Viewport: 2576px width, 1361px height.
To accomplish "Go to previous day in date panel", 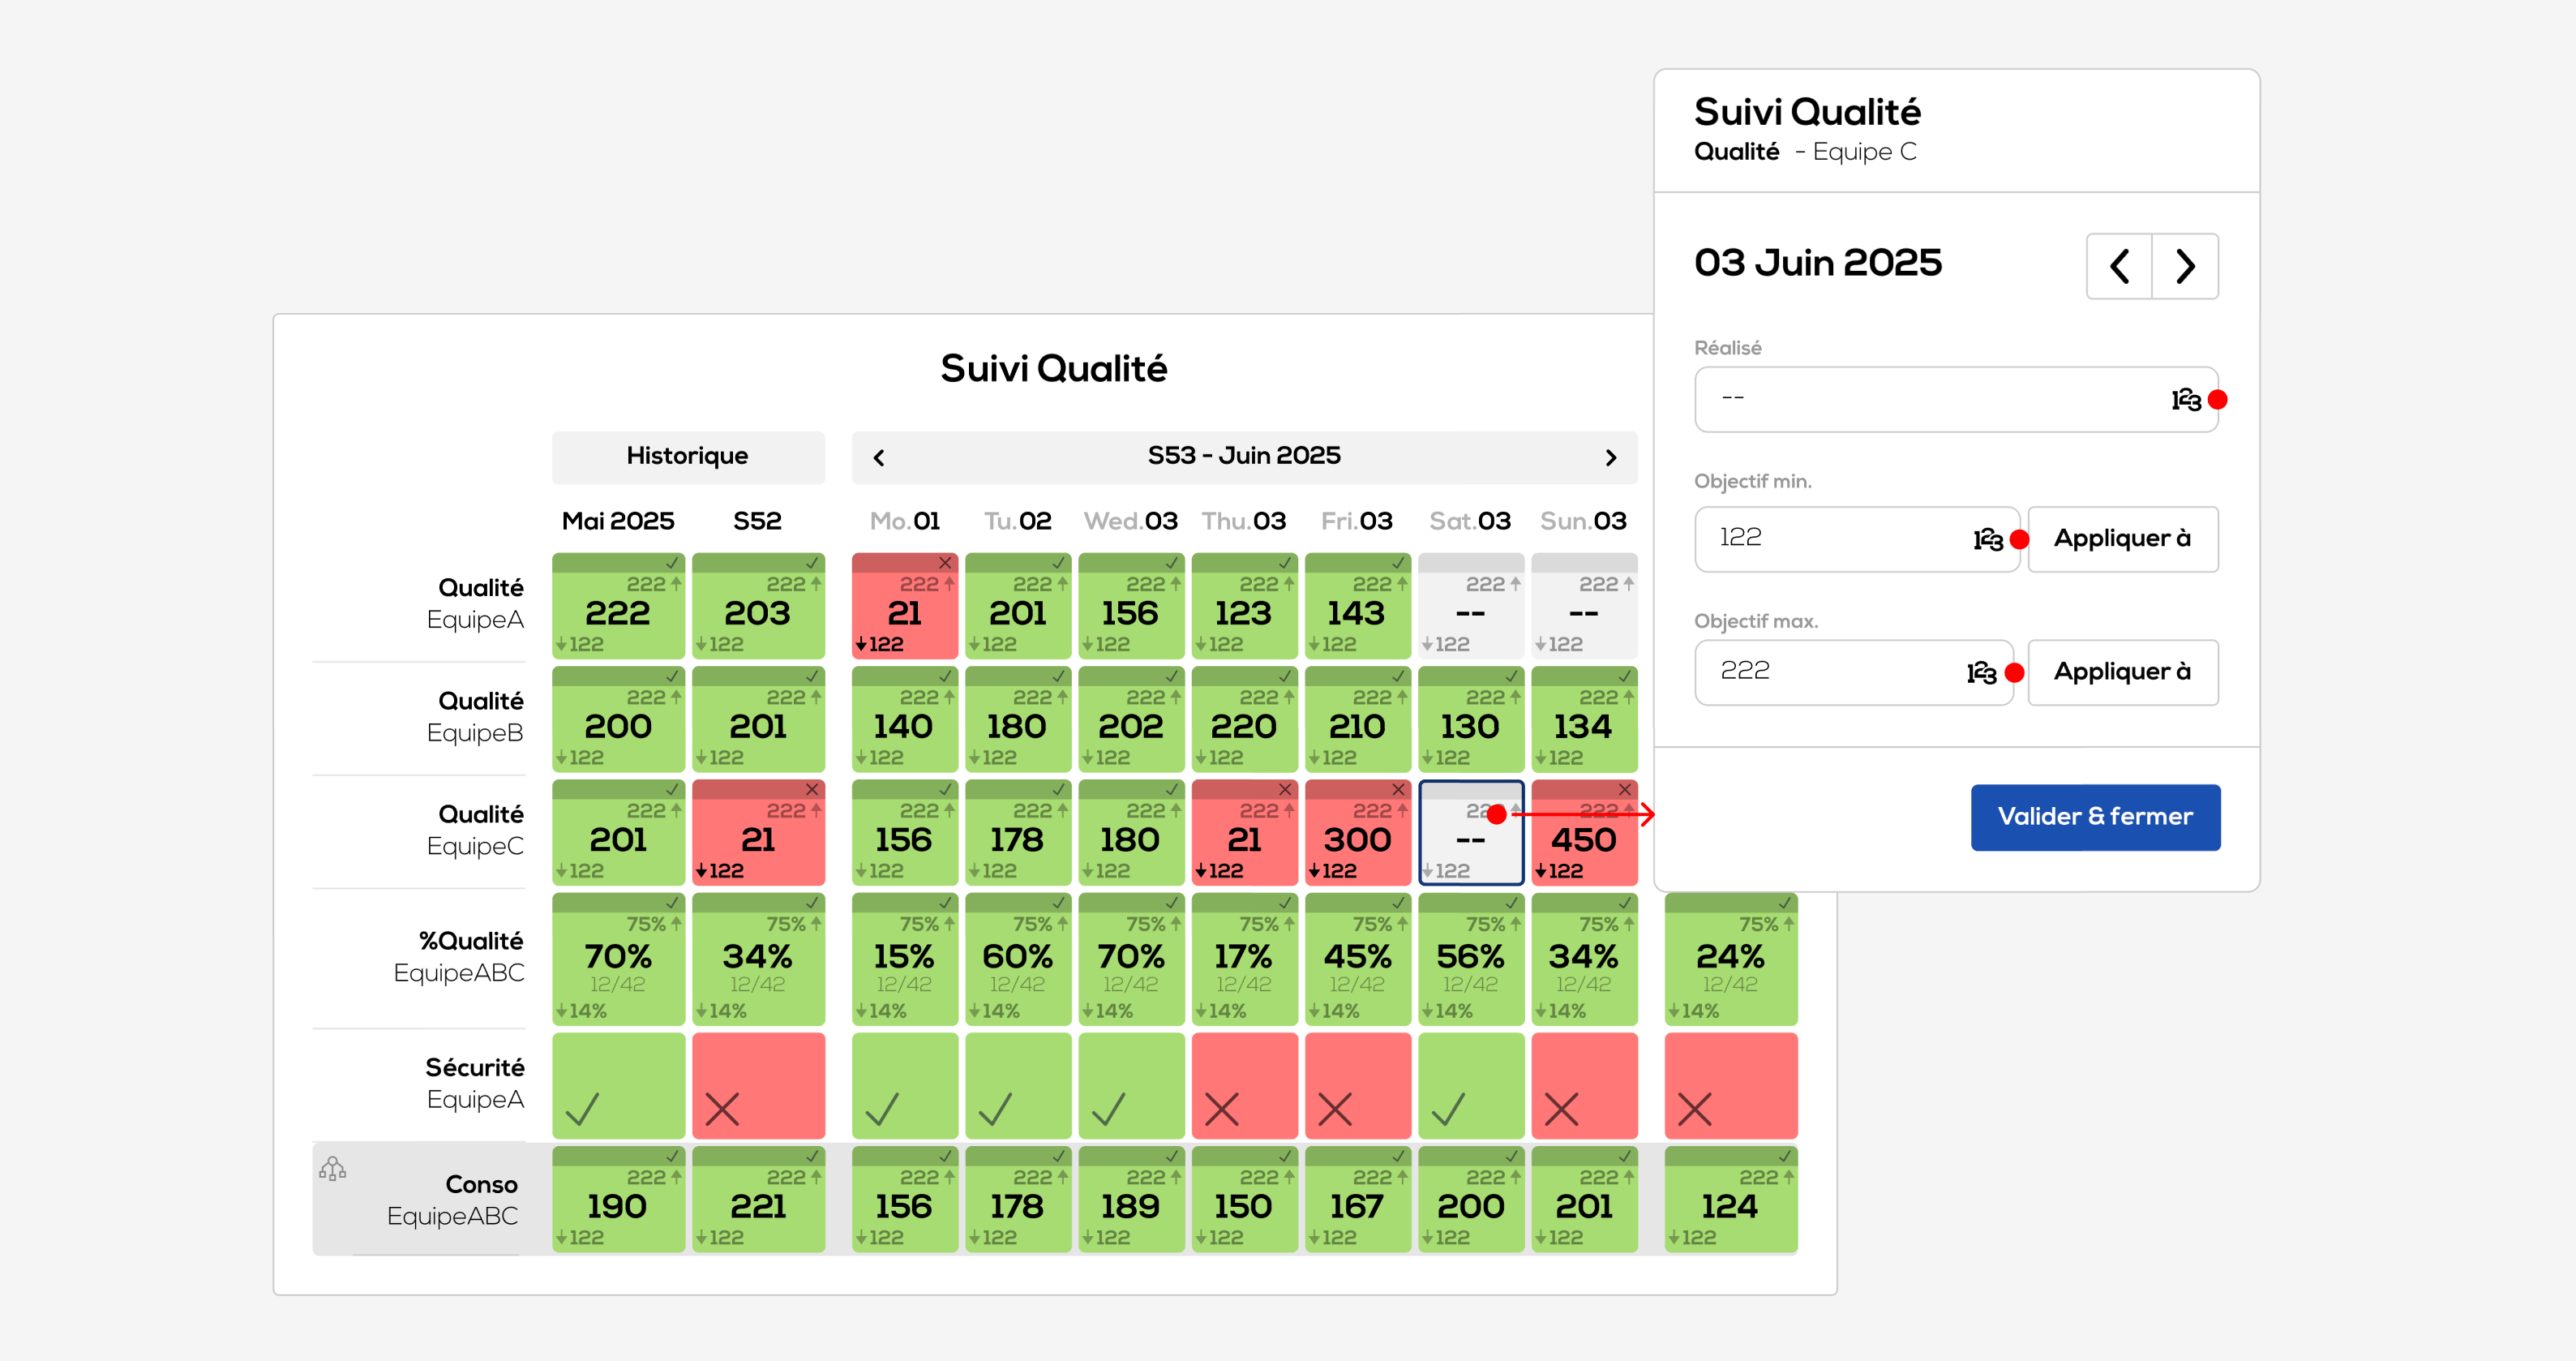I will tap(2119, 266).
